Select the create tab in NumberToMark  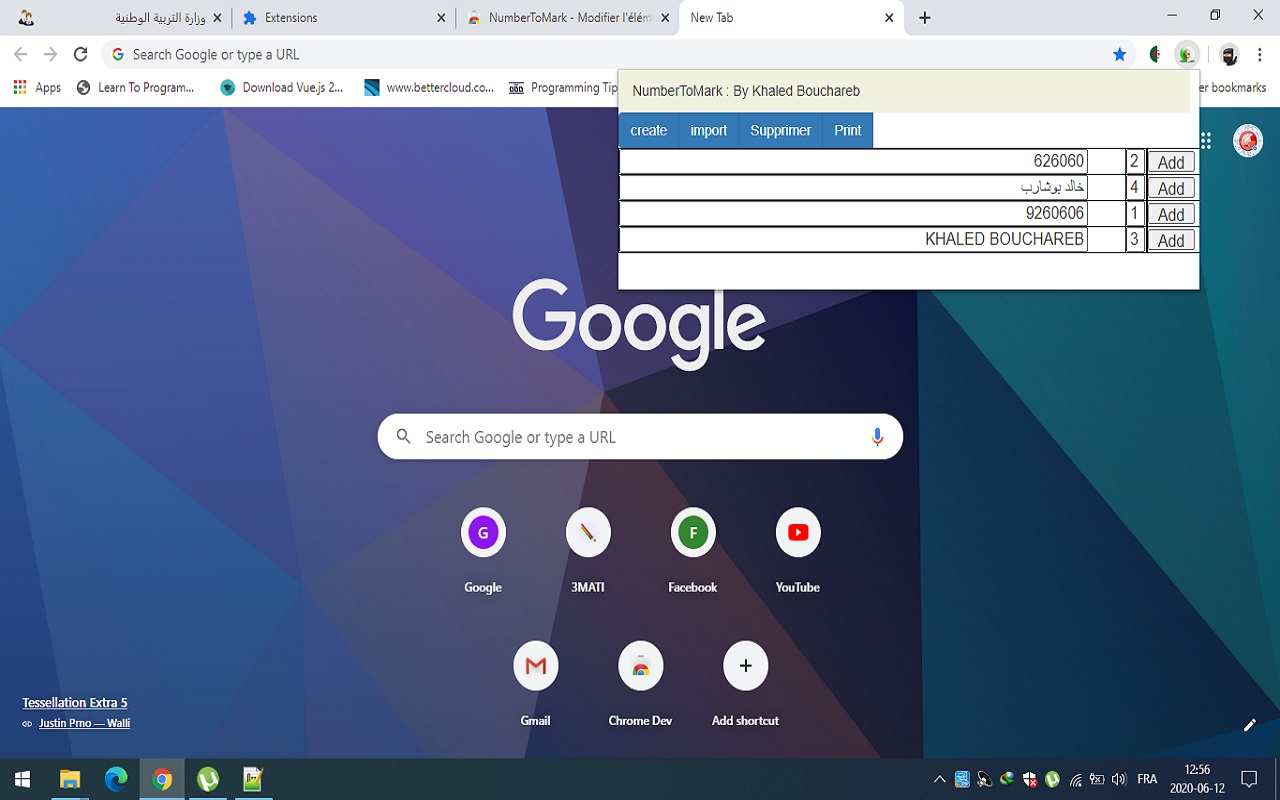click(x=648, y=130)
